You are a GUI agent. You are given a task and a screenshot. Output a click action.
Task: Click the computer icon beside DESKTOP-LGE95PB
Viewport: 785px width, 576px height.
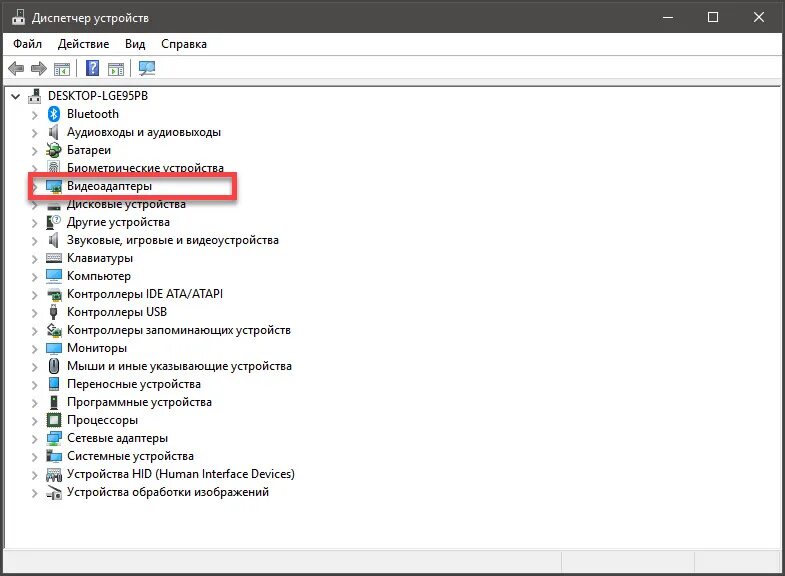[x=35, y=96]
